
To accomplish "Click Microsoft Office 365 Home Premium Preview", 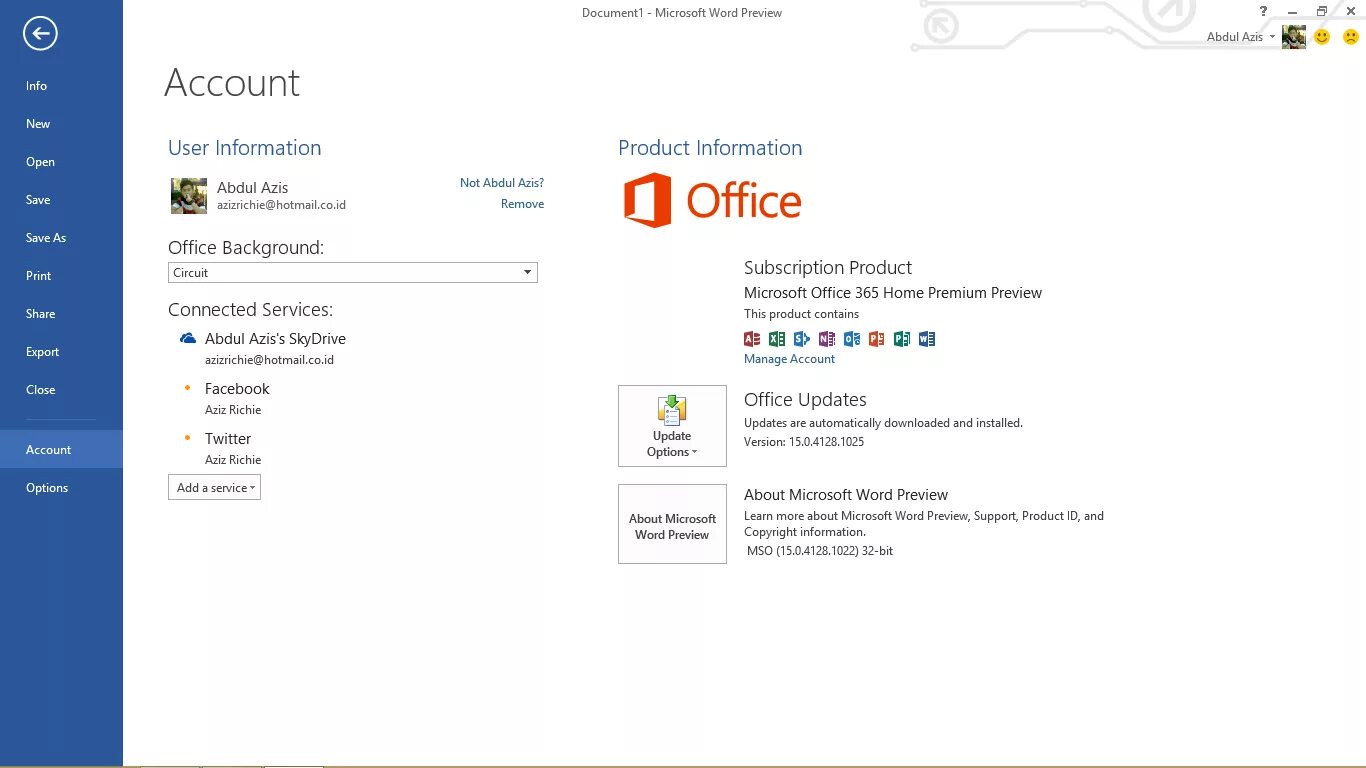I will point(893,293).
